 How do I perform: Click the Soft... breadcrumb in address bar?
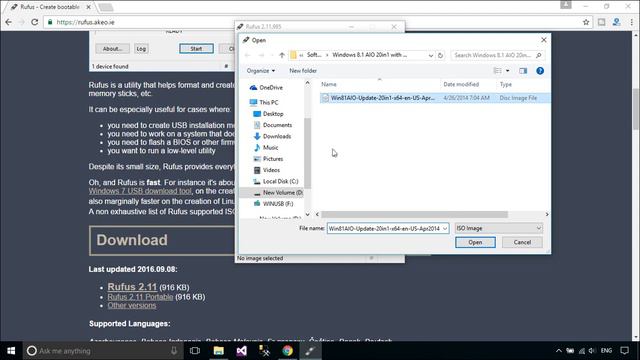point(314,55)
